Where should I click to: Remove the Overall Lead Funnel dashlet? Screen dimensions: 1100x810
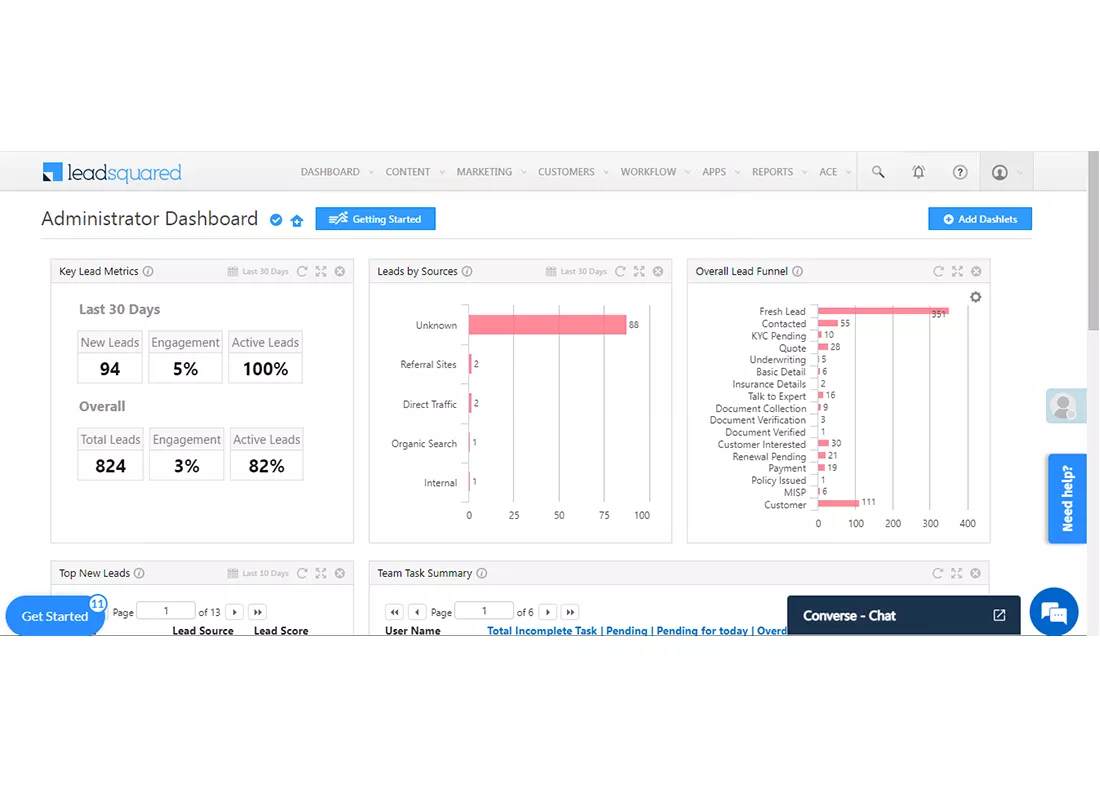976,271
